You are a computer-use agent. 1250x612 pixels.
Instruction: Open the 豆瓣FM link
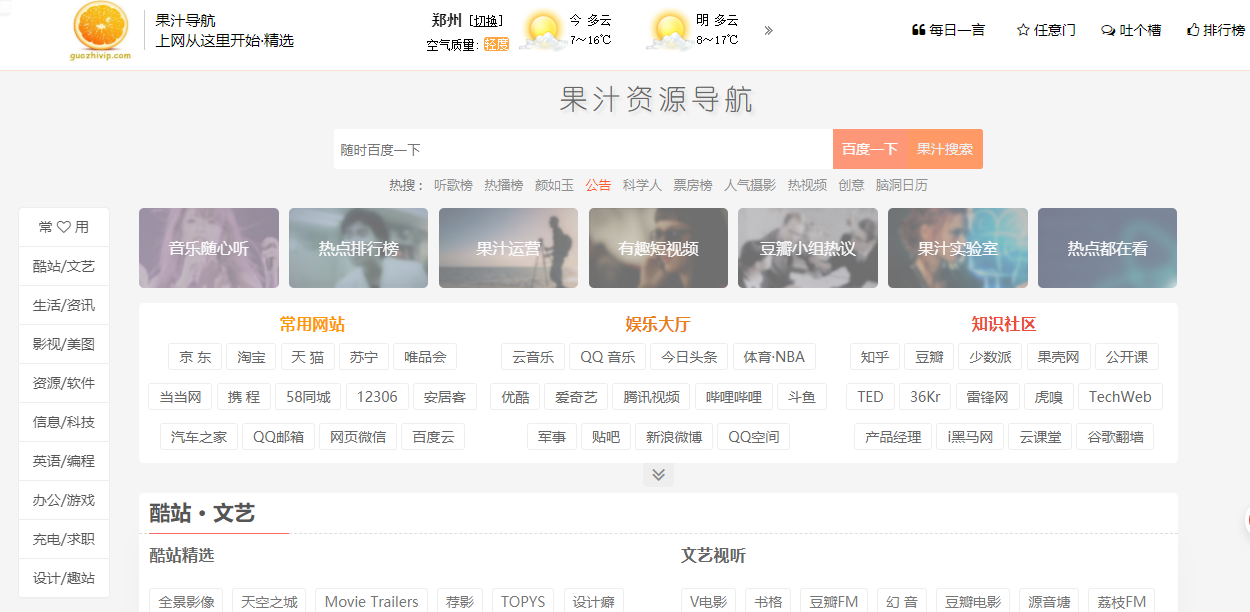[834, 602]
